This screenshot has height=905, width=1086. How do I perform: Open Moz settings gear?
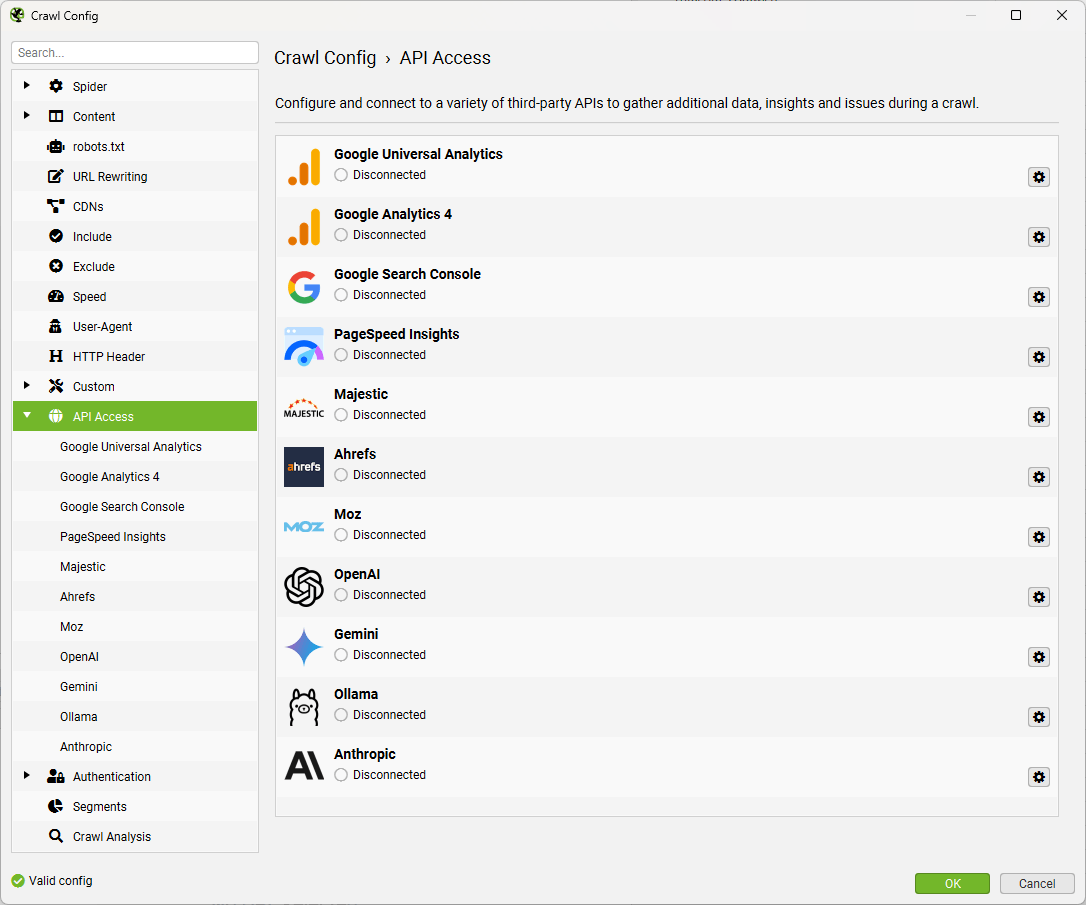[1038, 537]
